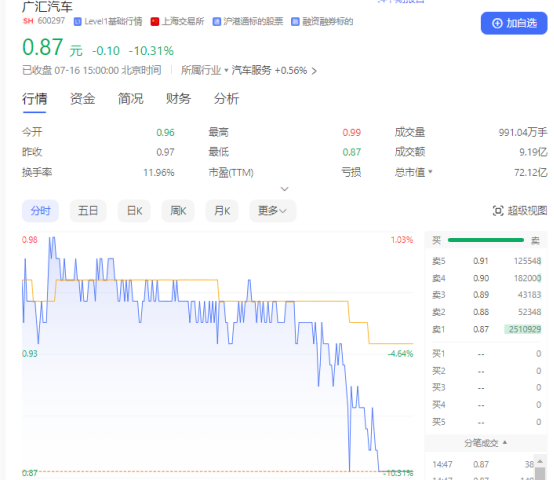Click the 融资融券标的 tag icon
Viewport: 554px width, 480px height.
point(295,22)
